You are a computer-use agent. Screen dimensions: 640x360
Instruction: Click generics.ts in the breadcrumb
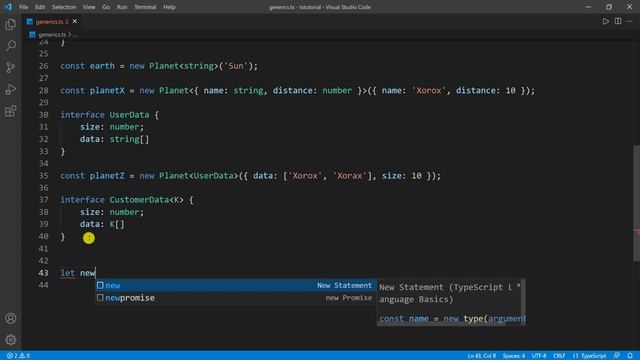51,35
